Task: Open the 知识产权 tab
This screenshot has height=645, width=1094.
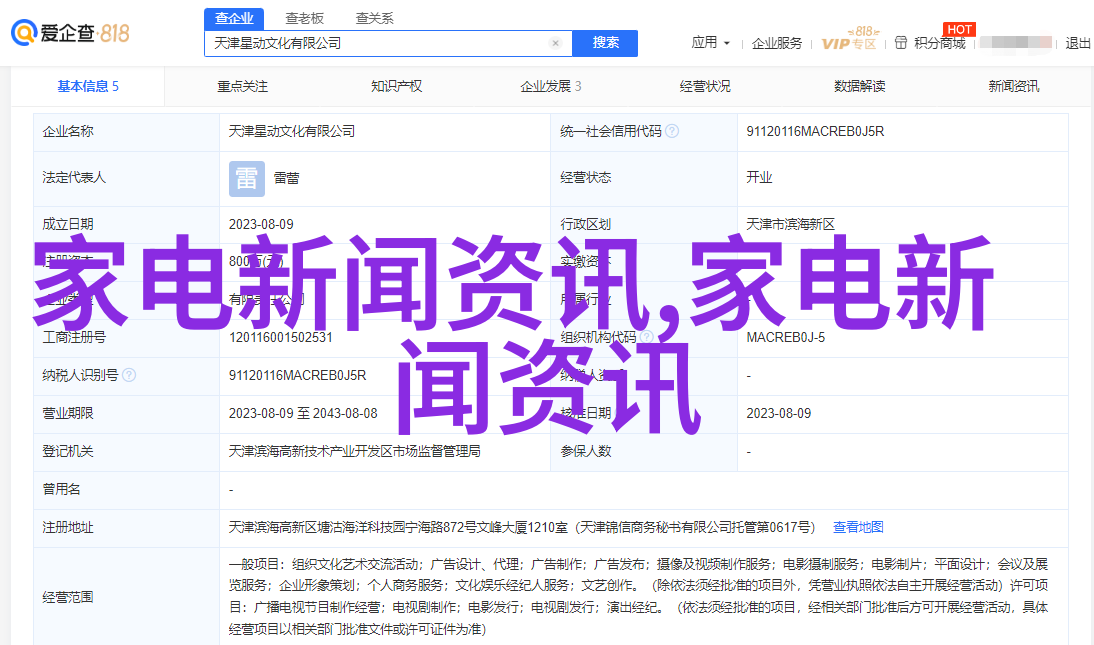Action: point(396,86)
